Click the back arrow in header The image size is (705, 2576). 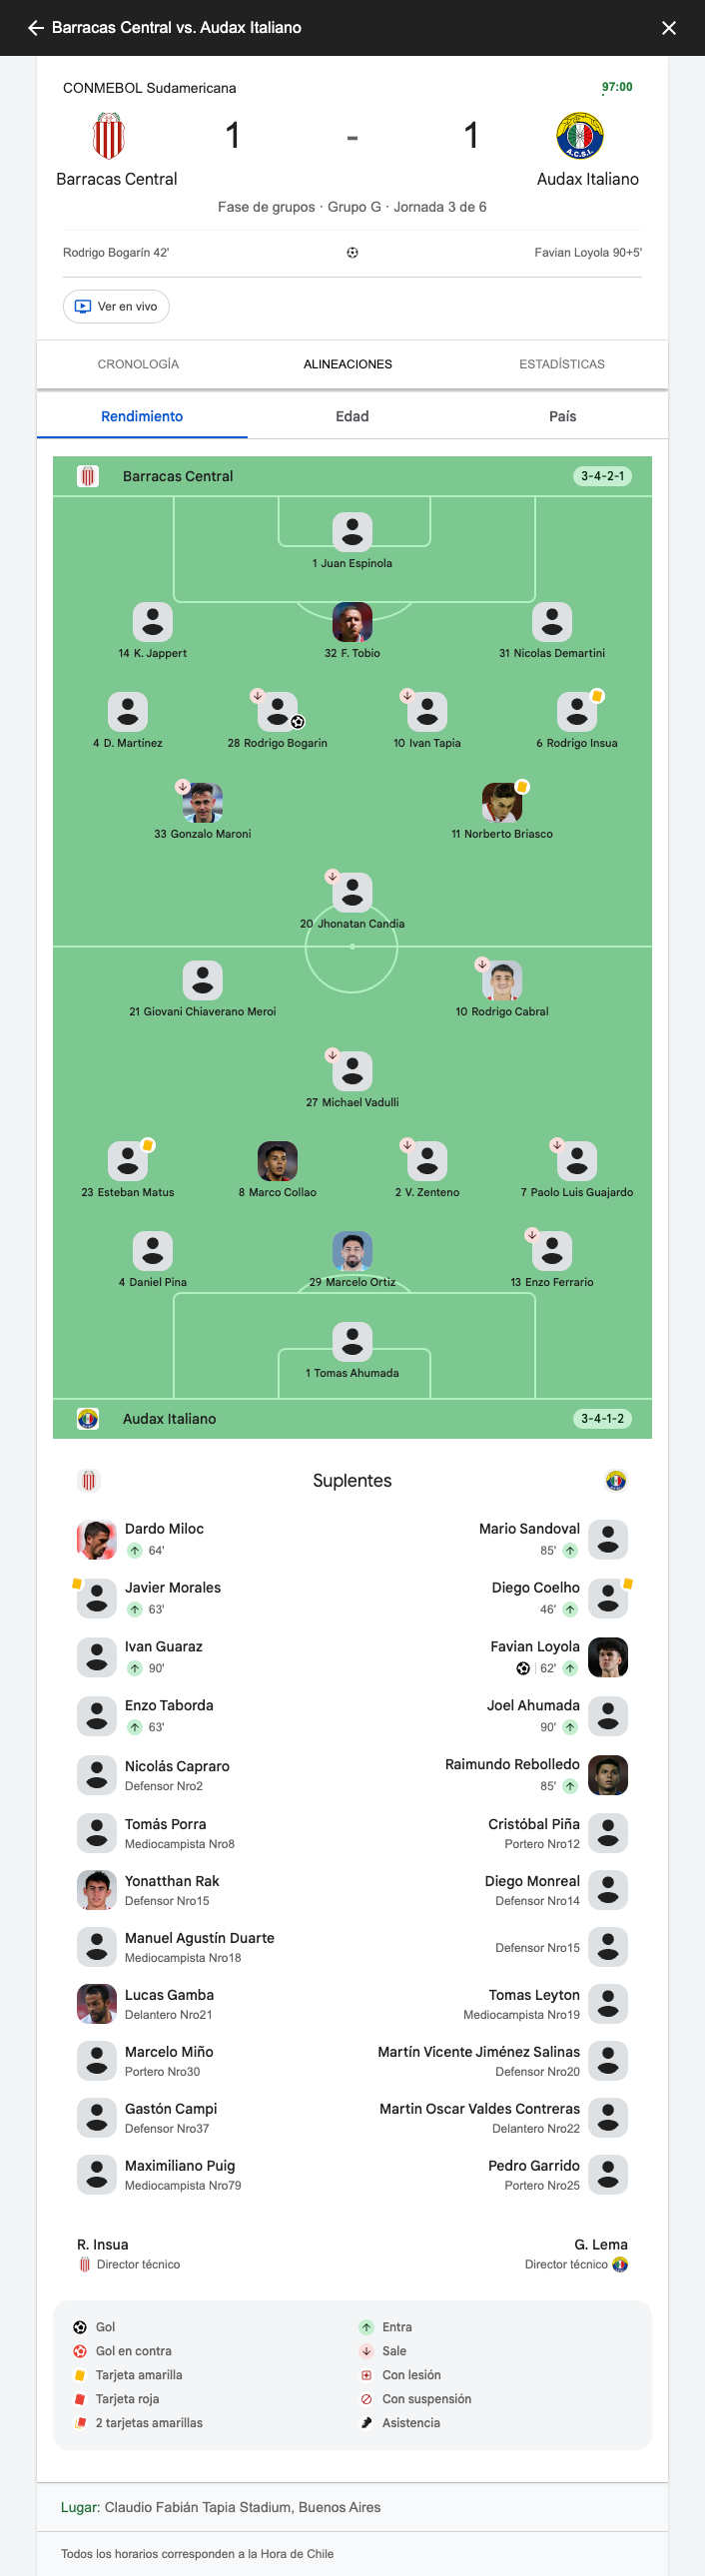click(35, 28)
